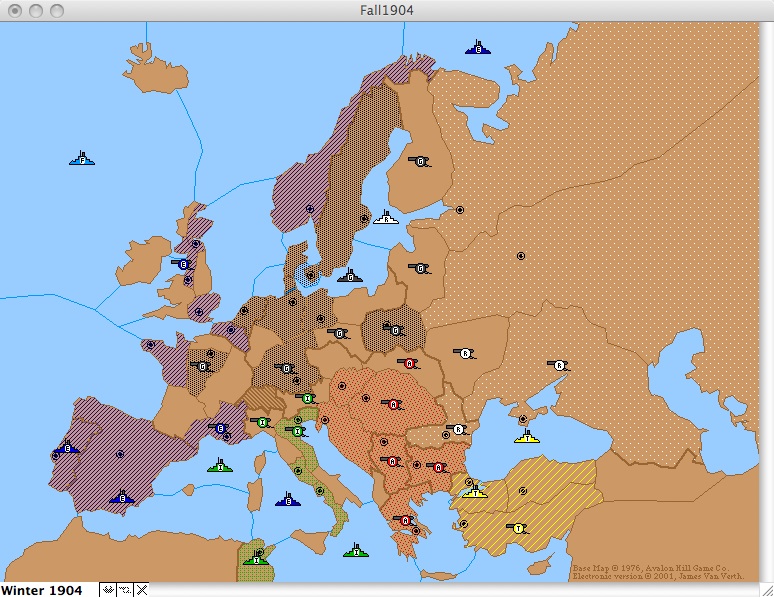Click the London supply center dot
This screenshot has width=774, height=597.
coord(199,312)
